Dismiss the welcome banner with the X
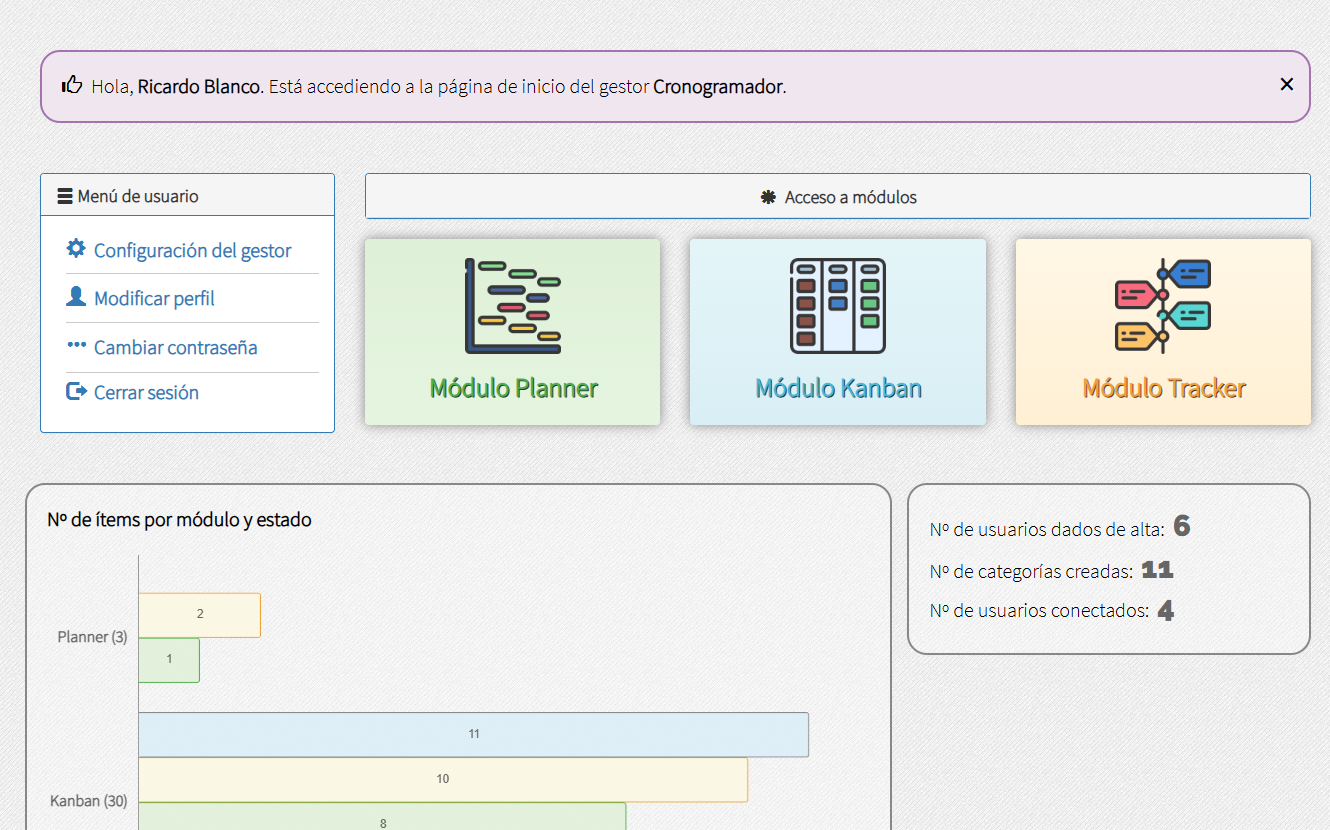The image size is (1330, 830). [1286, 85]
